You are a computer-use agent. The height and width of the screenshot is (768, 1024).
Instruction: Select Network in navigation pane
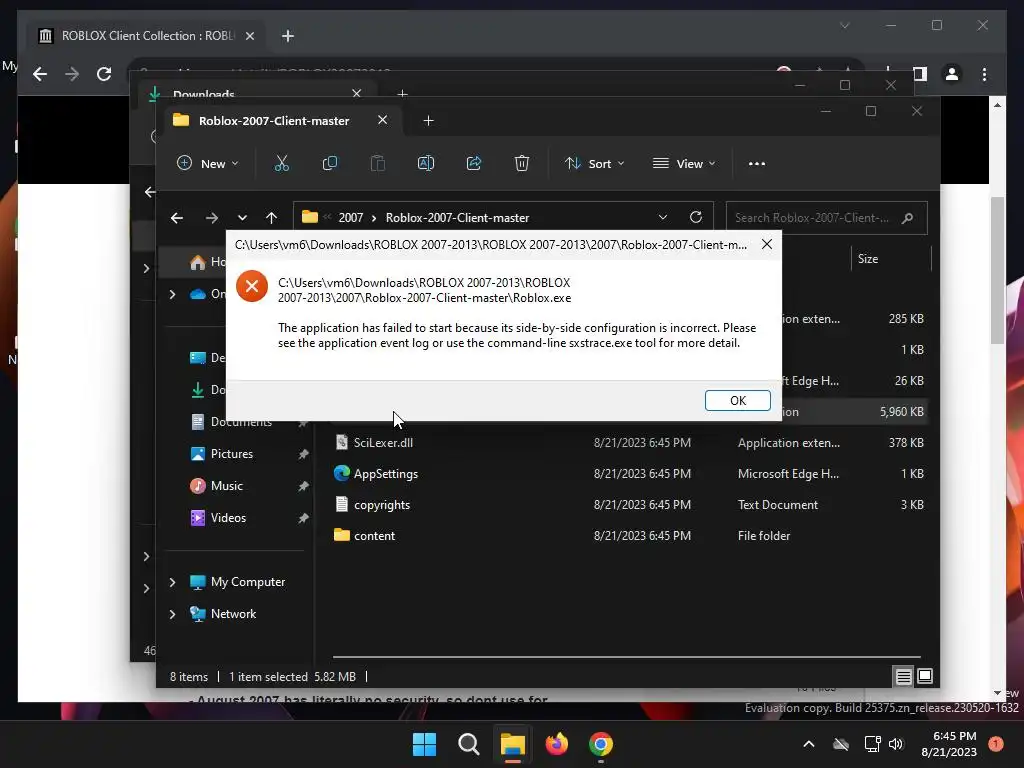coord(233,614)
